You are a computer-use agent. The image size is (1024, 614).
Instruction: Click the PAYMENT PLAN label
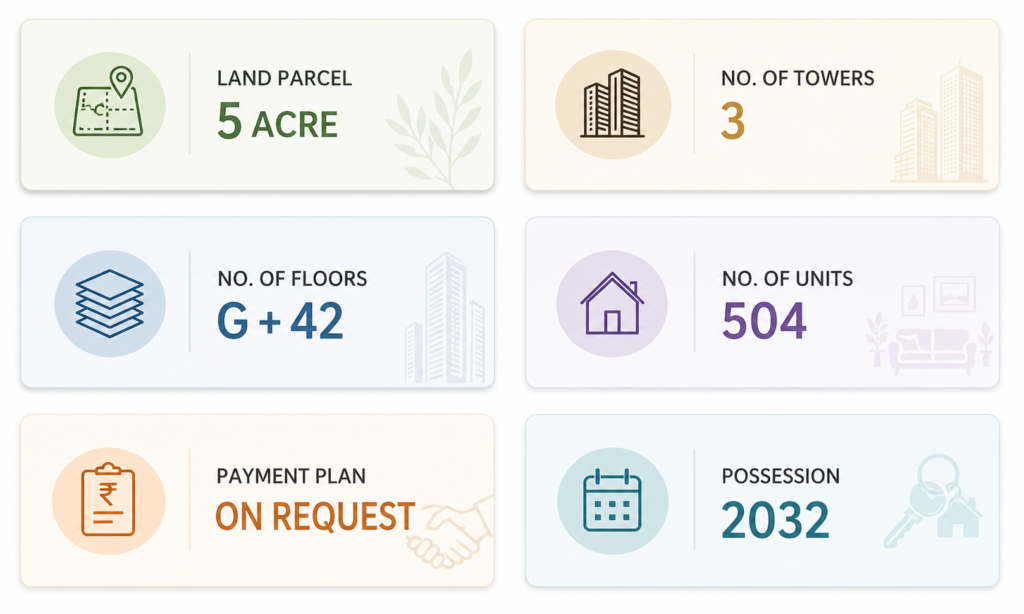pos(291,476)
